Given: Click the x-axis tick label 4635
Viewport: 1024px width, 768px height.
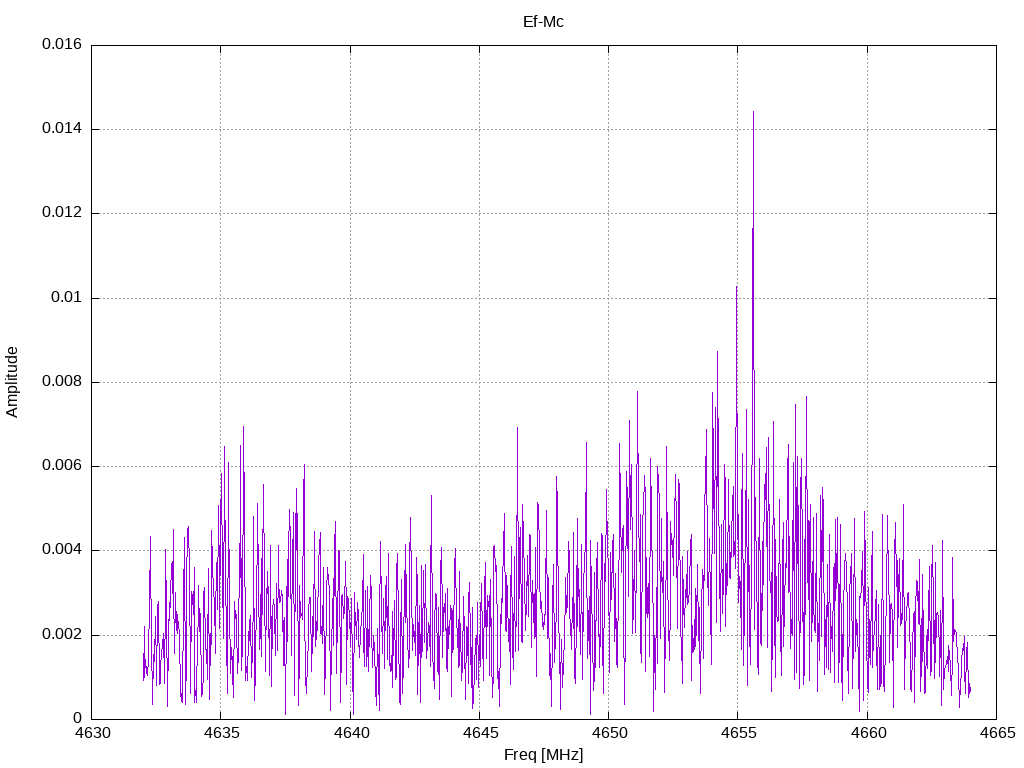Looking at the screenshot, I should (x=221, y=733).
